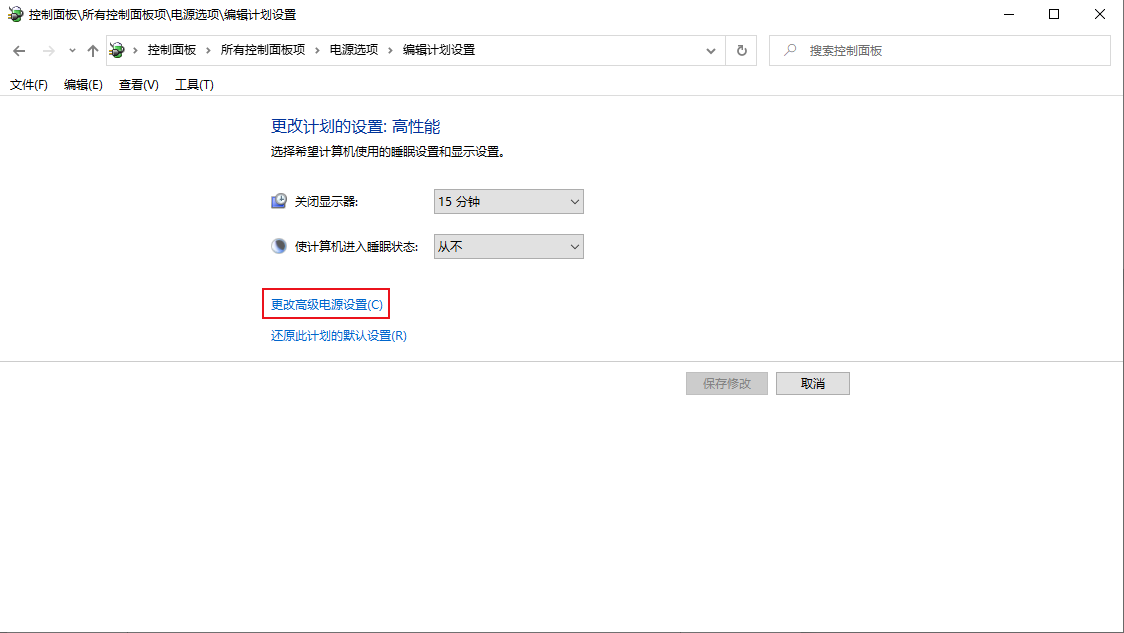The image size is (1124, 633).
Task: Minimize the control panel window
Action: coord(1009,14)
